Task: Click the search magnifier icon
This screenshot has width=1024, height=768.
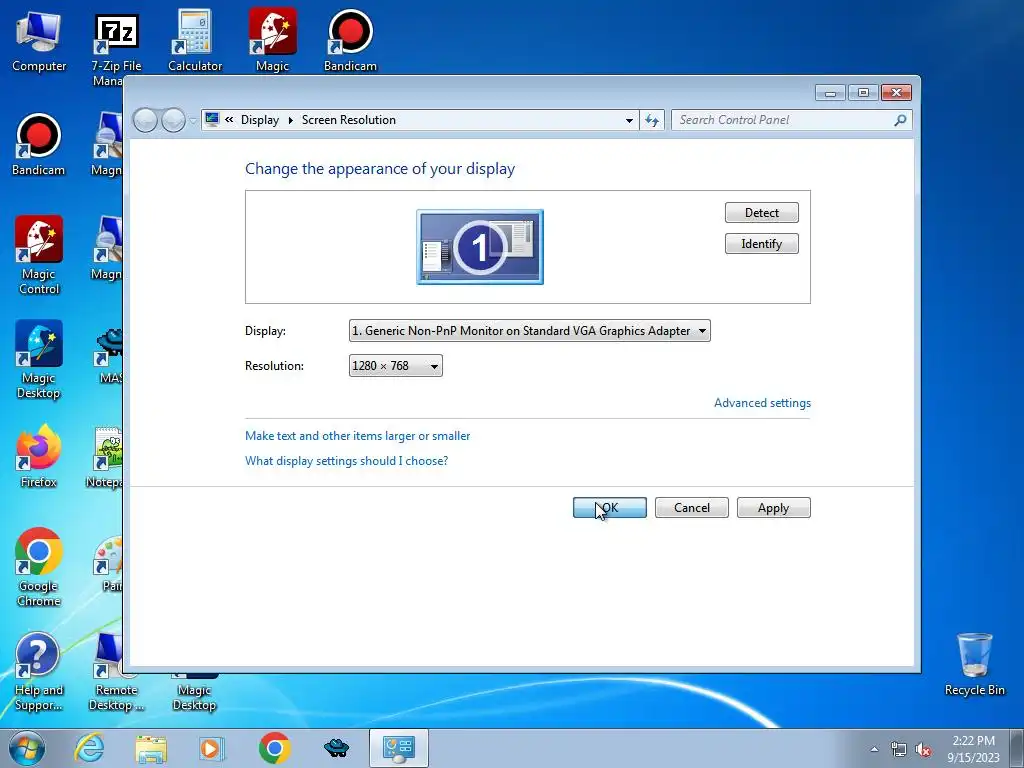Action: click(900, 120)
